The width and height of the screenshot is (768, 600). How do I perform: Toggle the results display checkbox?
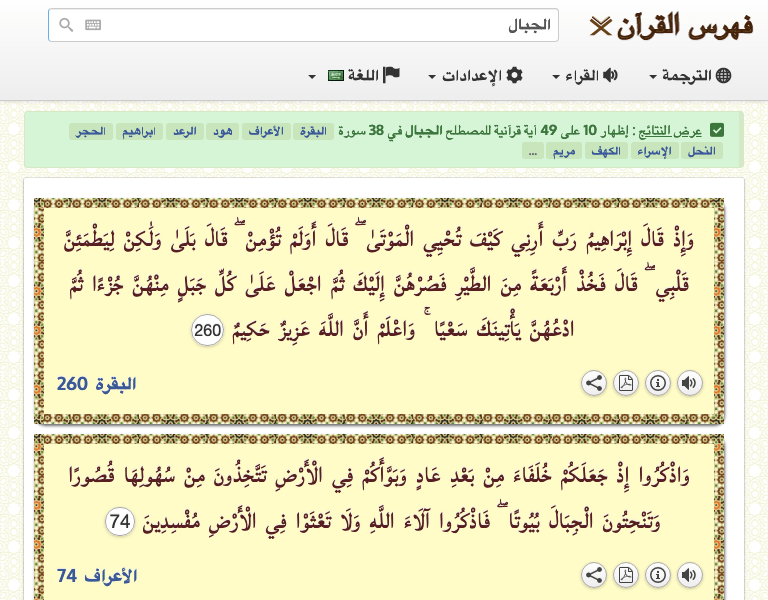(x=717, y=130)
